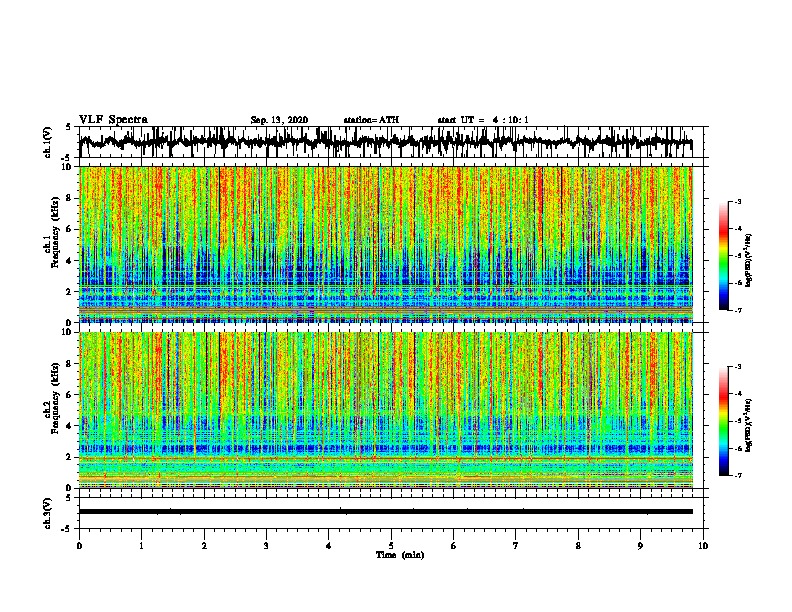Click the "-7" label on ch.2 color scale

(738, 476)
